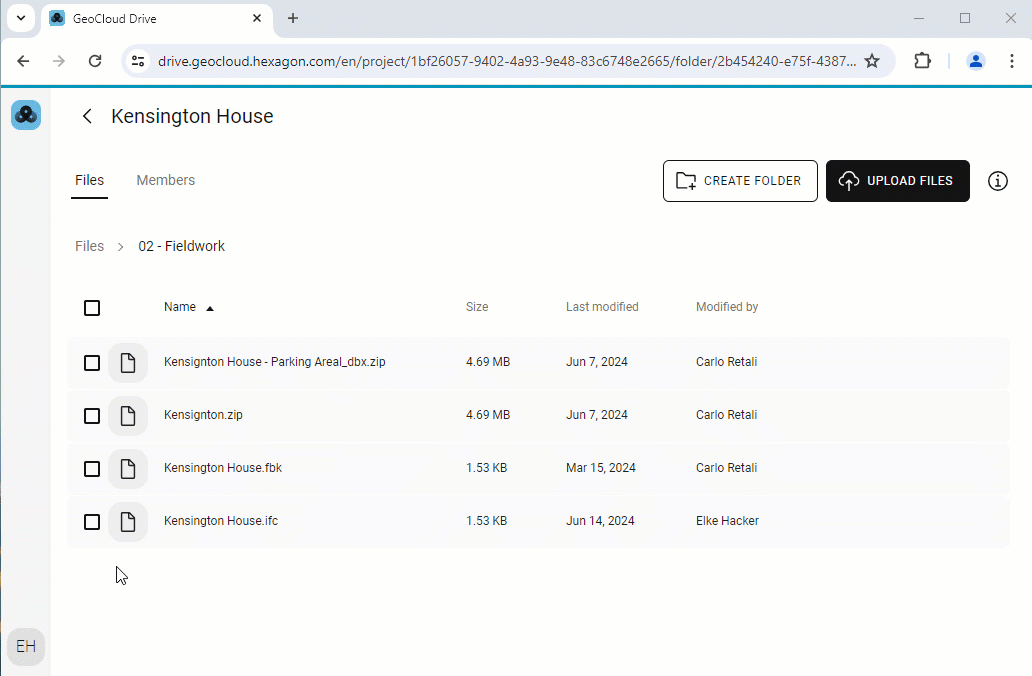Screen dimensions: 1032x676
Task: Click the Upload Files button
Action: click(x=897, y=181)
